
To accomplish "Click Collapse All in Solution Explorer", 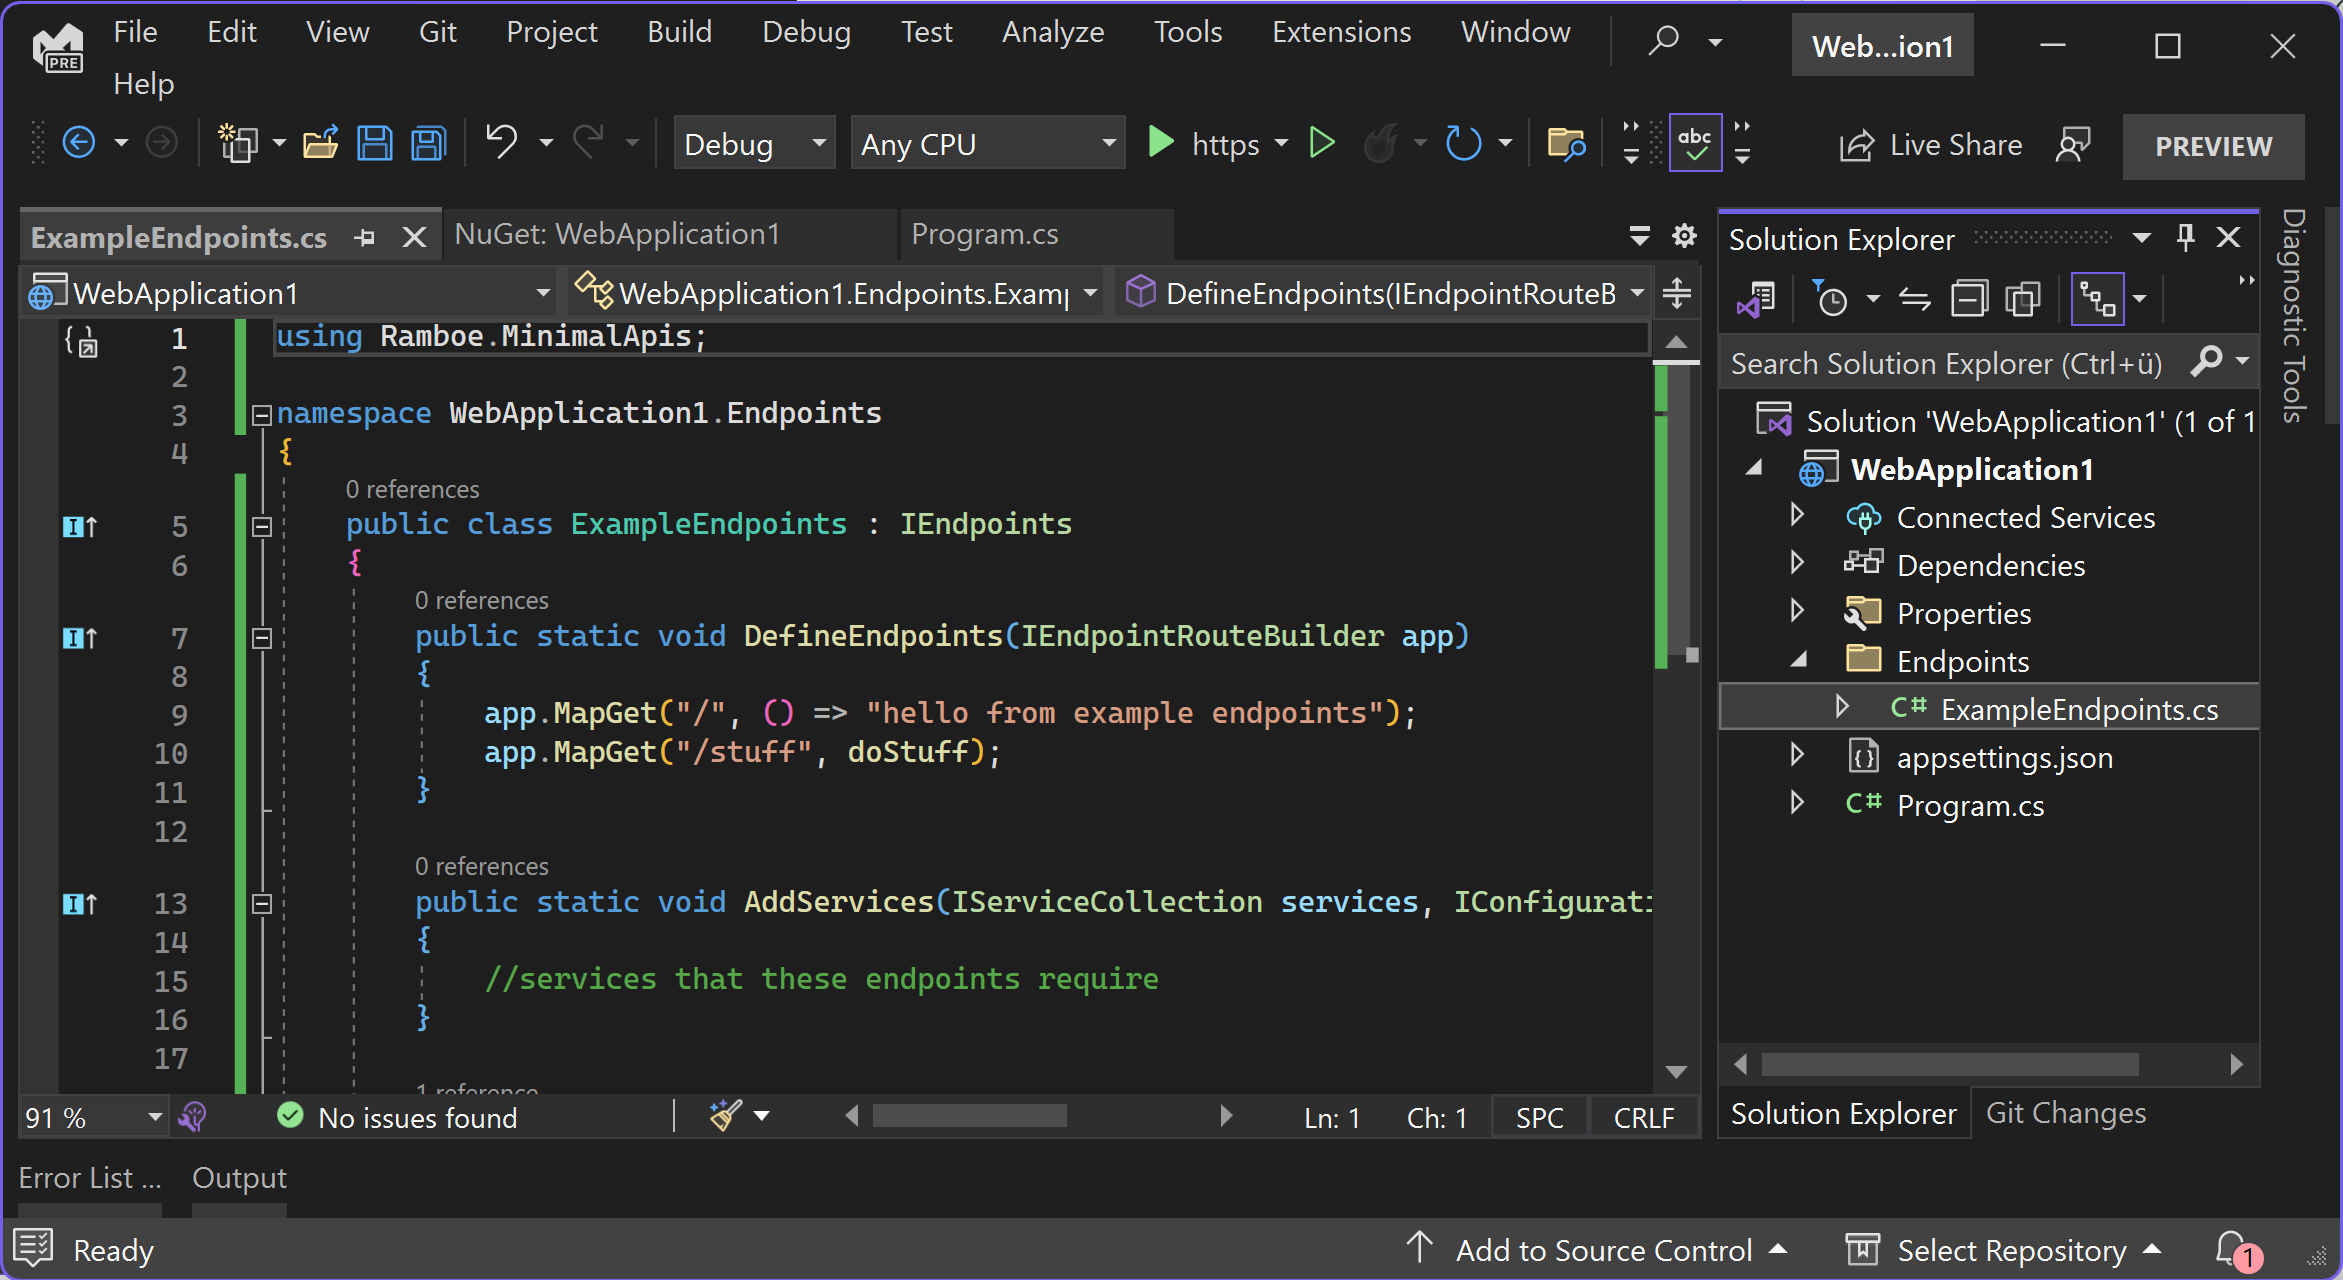I will 1969,298.
